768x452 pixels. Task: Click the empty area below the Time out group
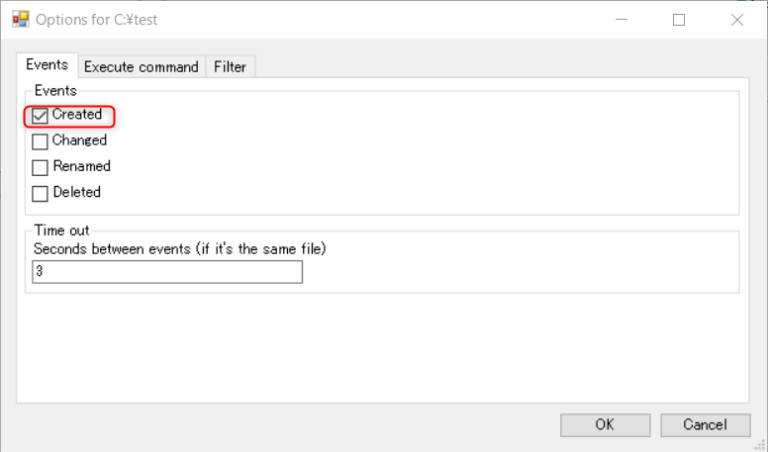pyautogui.click(x=380, y=350)
